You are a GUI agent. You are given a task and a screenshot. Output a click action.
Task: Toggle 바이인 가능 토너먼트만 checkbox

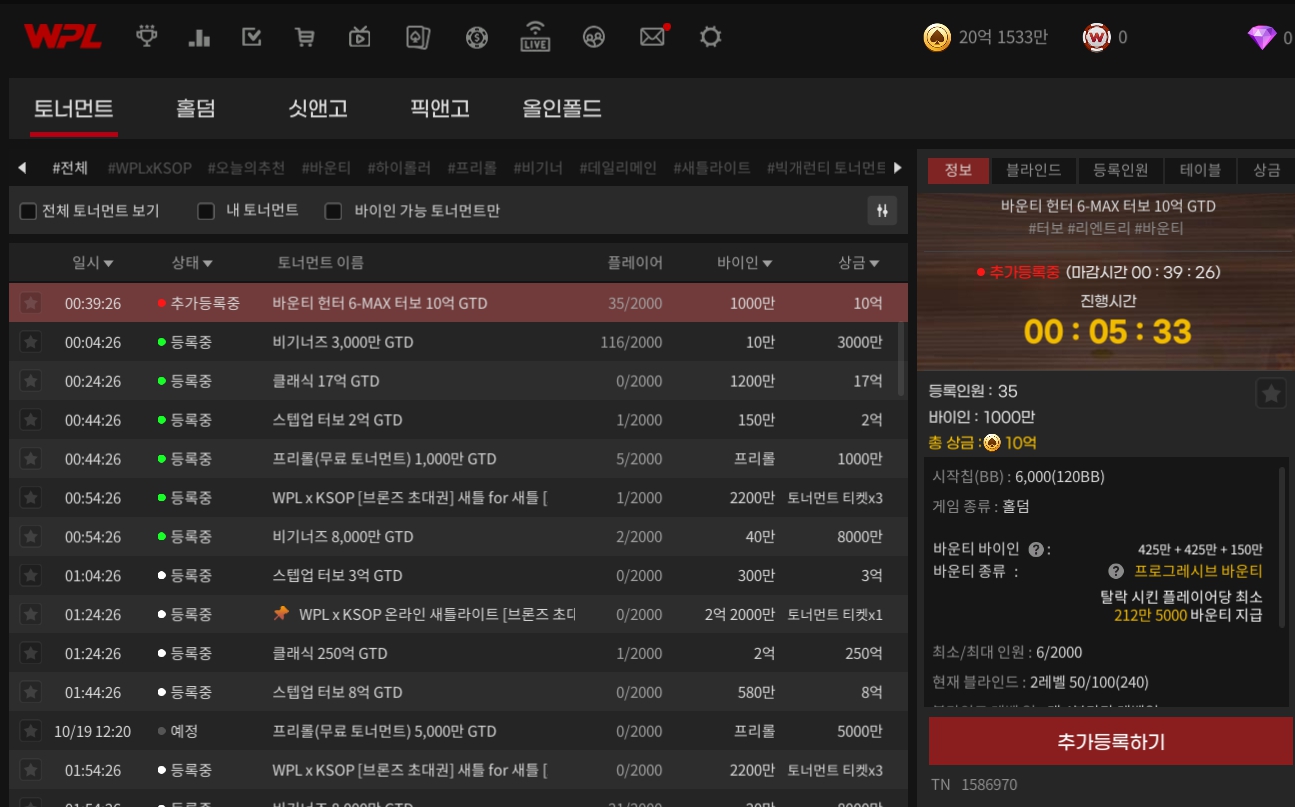(x=334, y=211)
